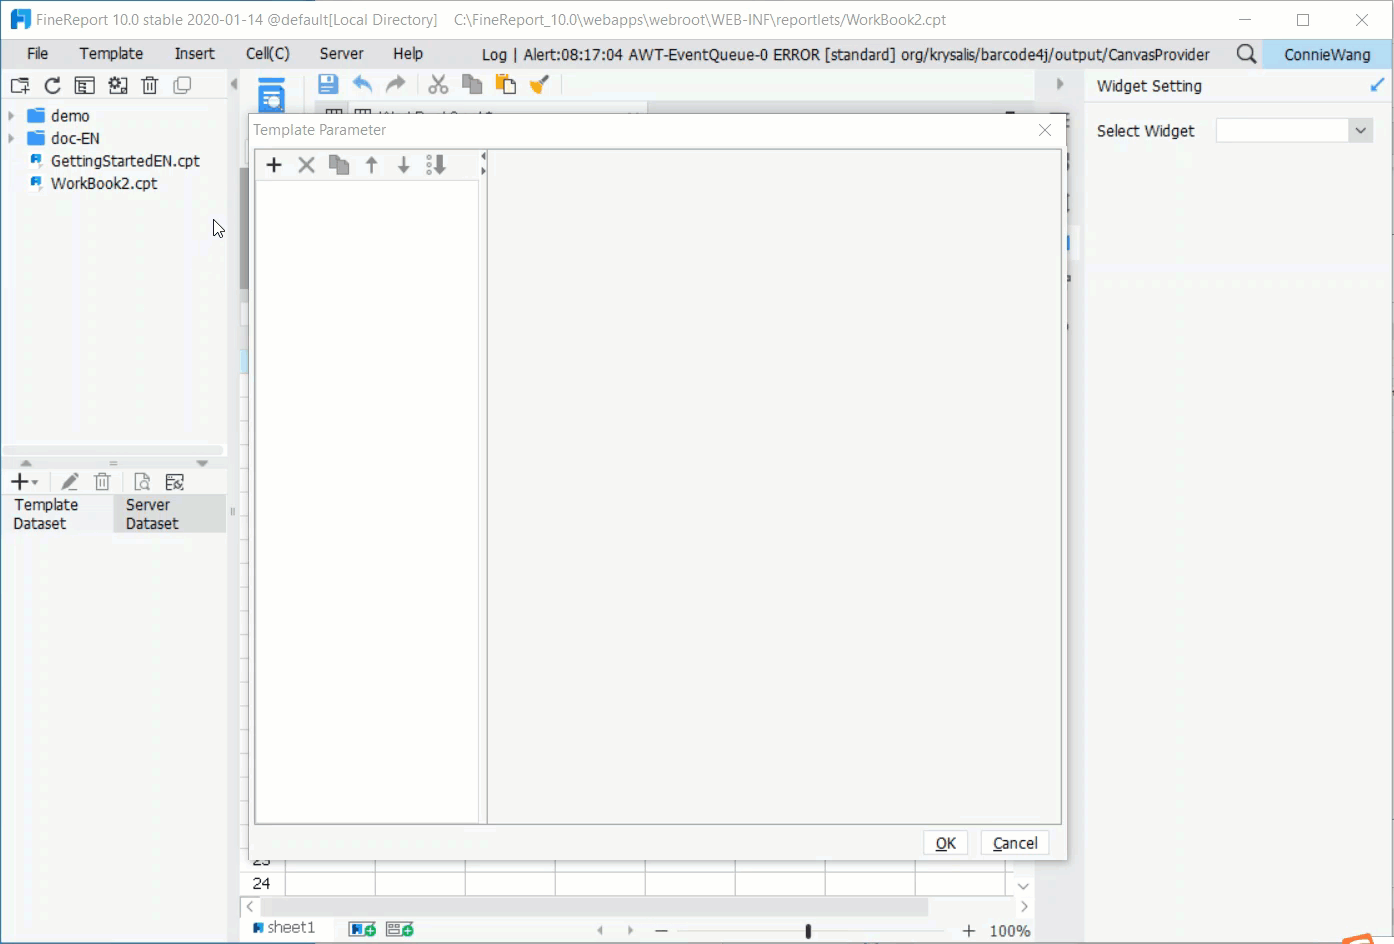Expand the doc-EN folder
Image resolution: width=1394 pixels, height=944 pixels.
click(x=11, y=138)
